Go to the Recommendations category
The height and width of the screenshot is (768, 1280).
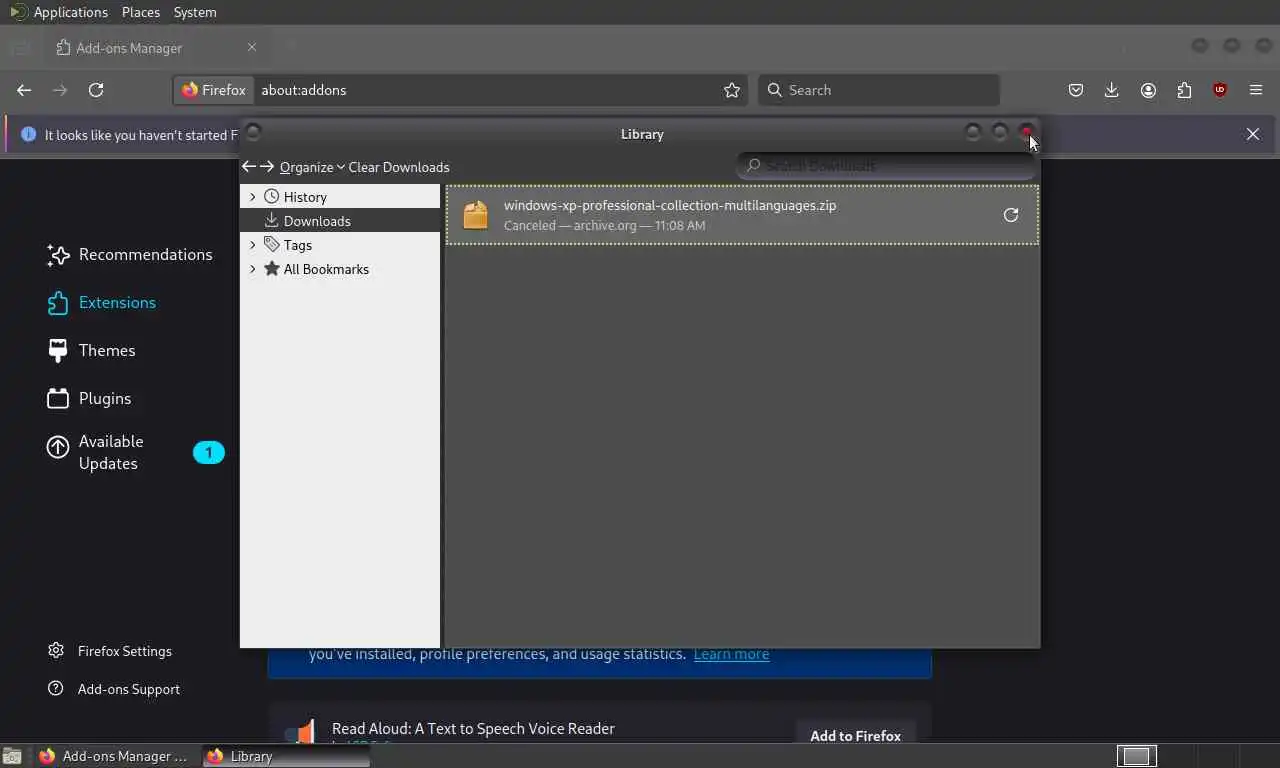(130, 254)
